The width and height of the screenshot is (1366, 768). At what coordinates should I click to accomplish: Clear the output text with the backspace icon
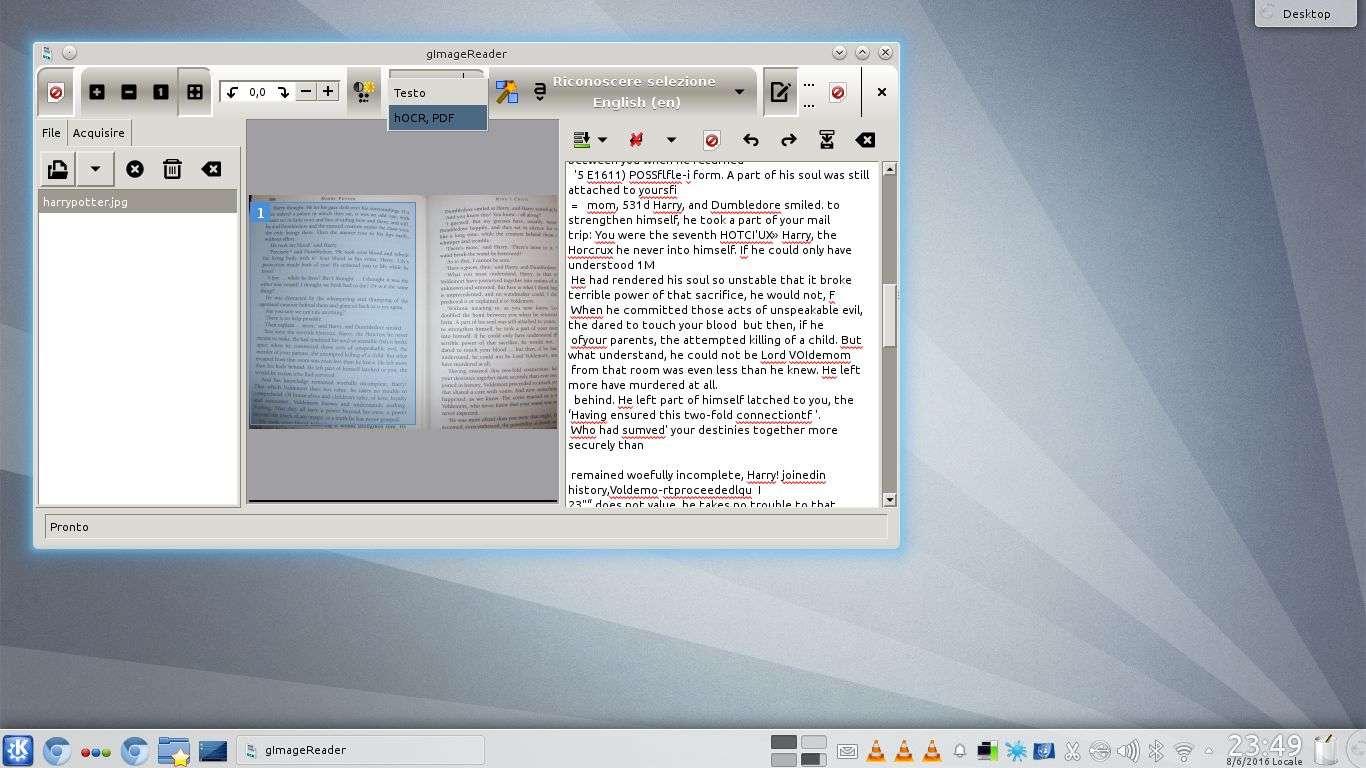[x=865, y=140]
